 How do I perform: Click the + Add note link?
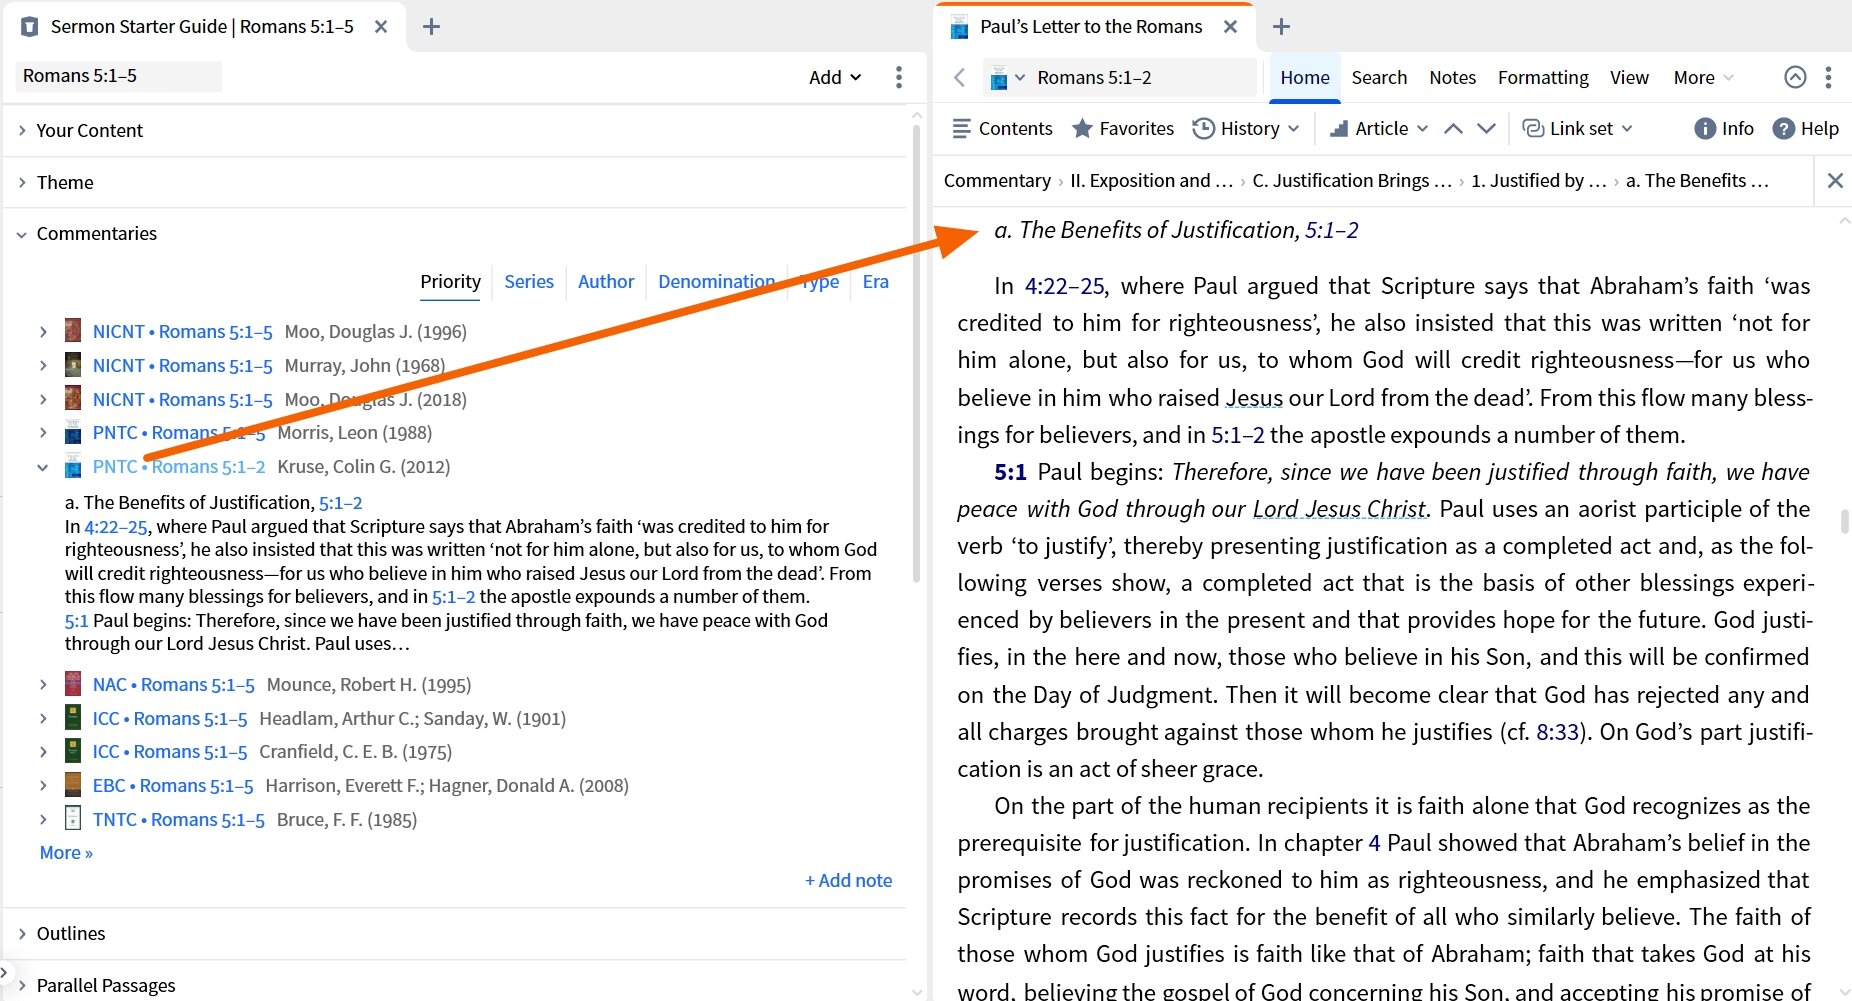pos(848,880)
